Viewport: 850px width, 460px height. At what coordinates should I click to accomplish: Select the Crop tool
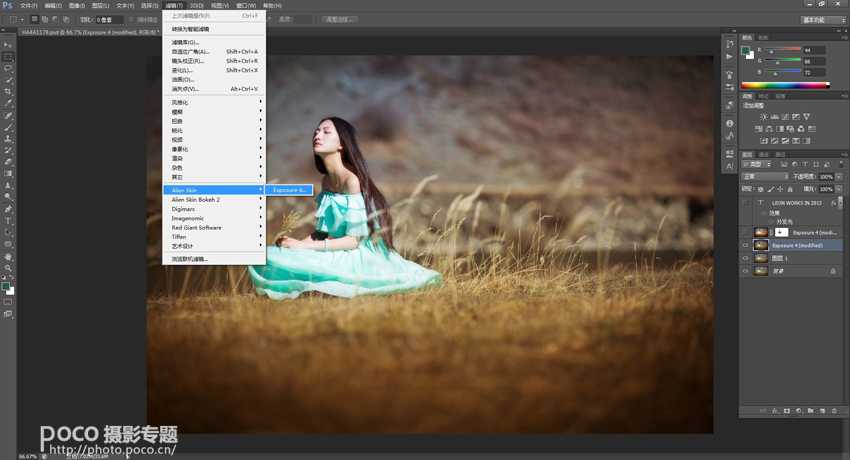tap(8, 92)
